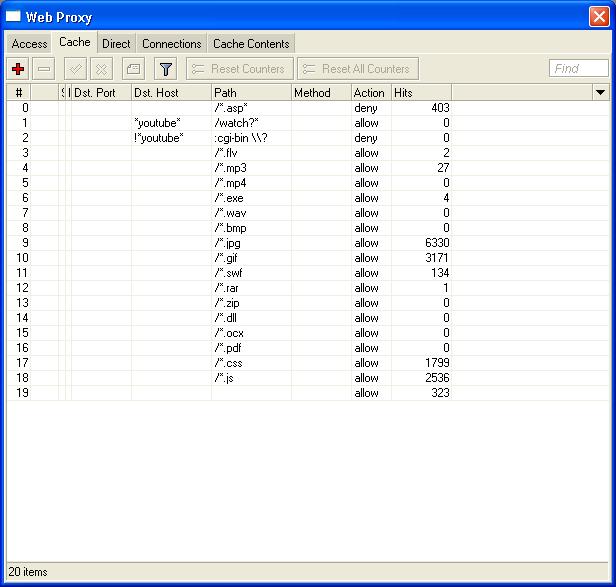Viewport: 616px width, 587px height.
Task: Select the /*.gif rule row
Action: click(308, 258)
